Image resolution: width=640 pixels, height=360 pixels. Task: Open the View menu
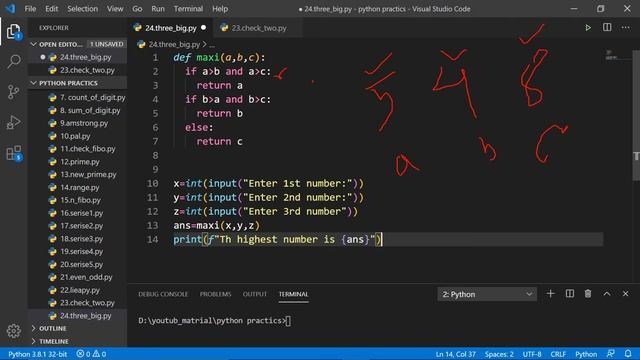point(115,9)
